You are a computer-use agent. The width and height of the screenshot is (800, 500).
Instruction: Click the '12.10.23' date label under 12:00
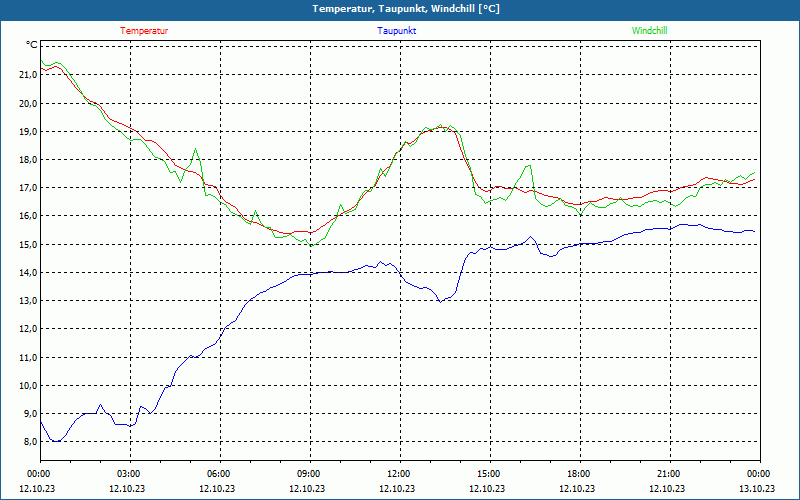(397, 488)
